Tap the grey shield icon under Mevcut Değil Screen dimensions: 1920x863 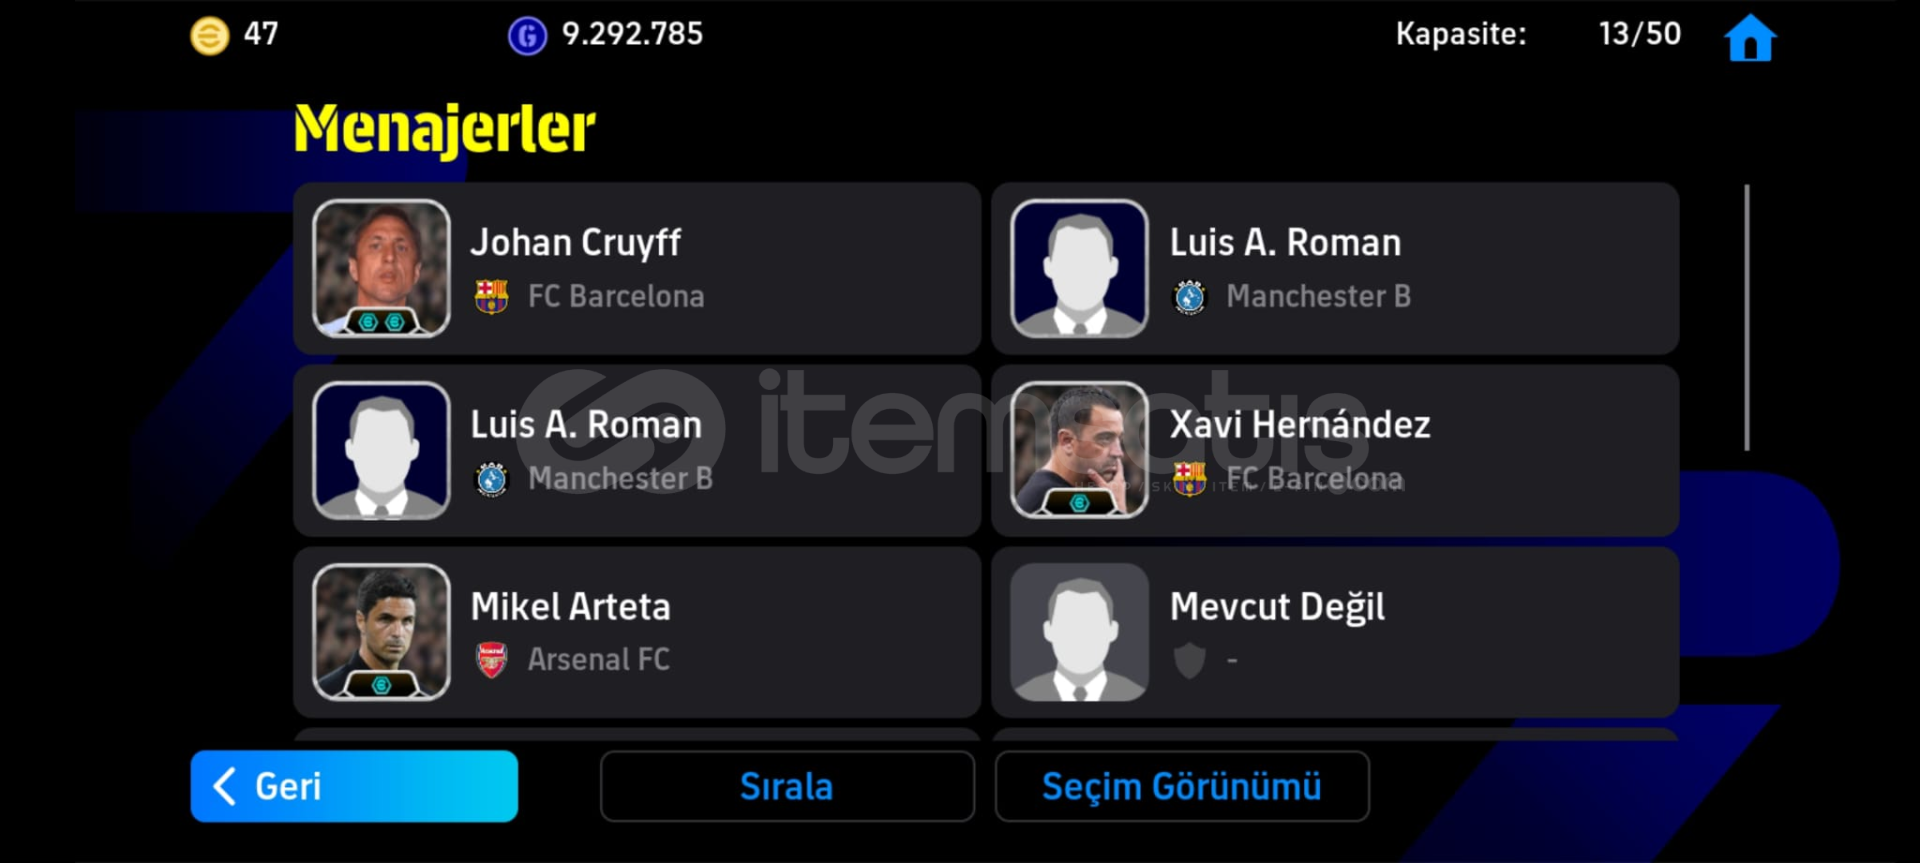coord(1189,660)
